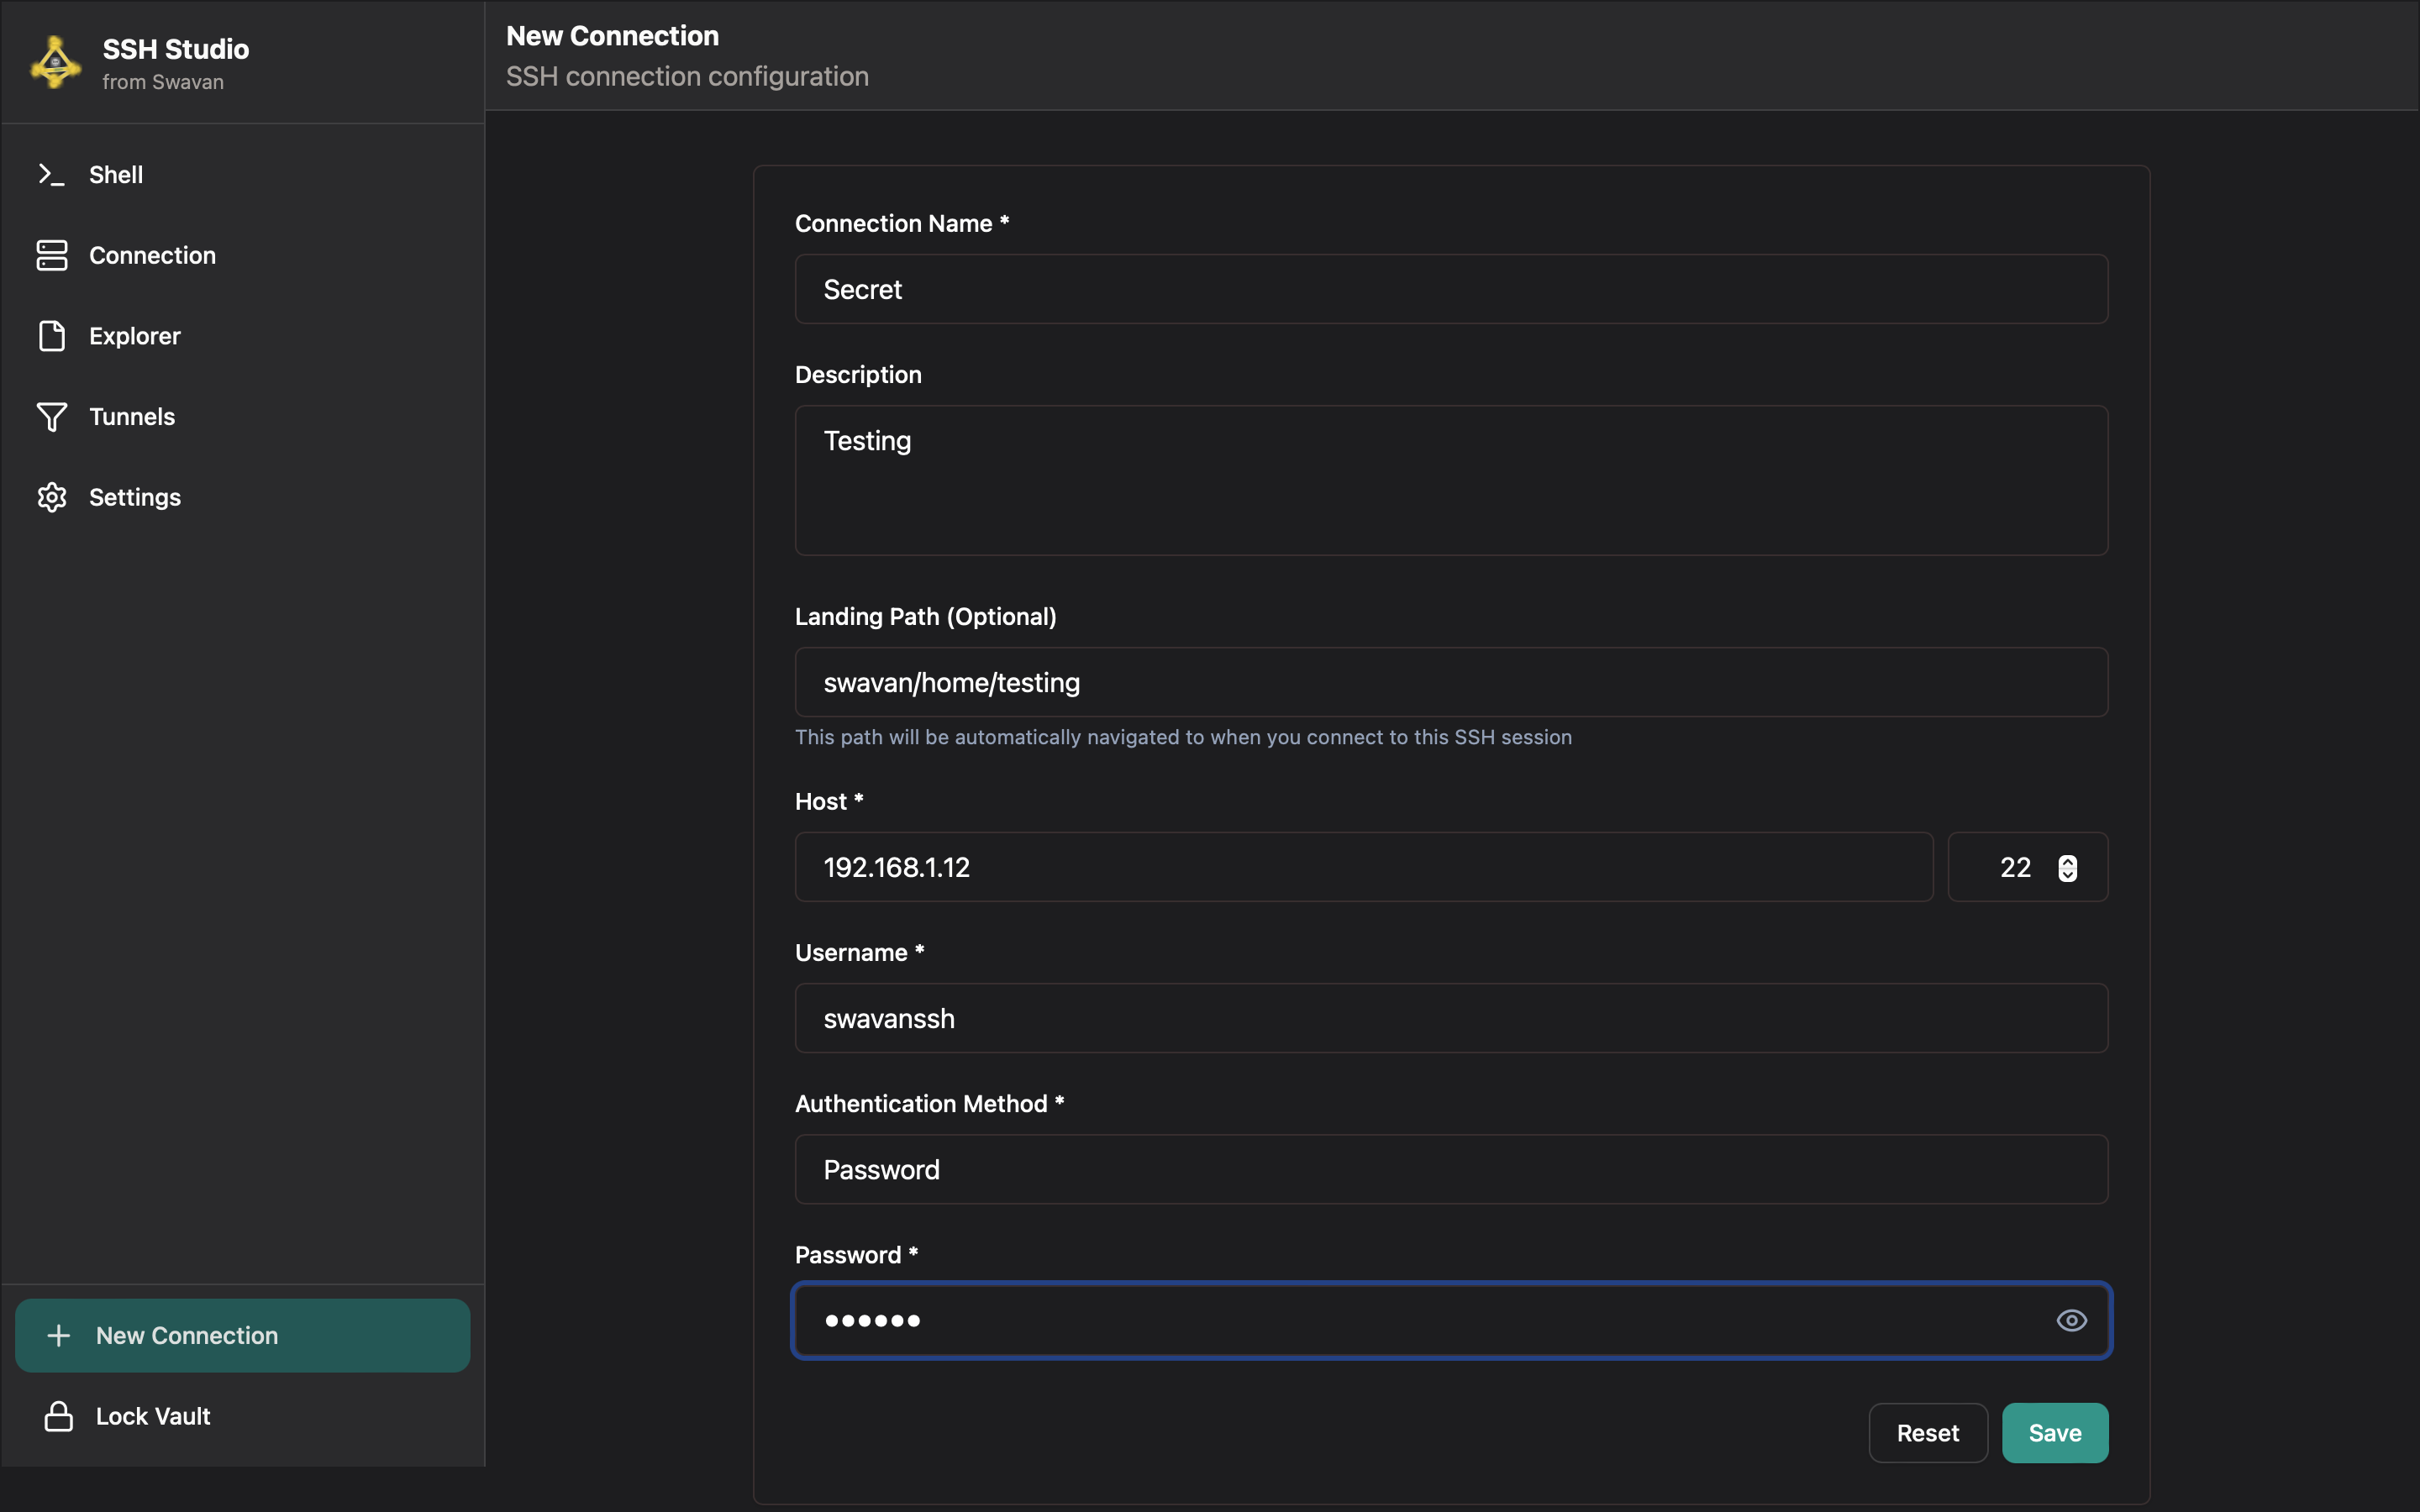Reset the connection form
The image size is (2420, 1512).
pos(1926,1432)
